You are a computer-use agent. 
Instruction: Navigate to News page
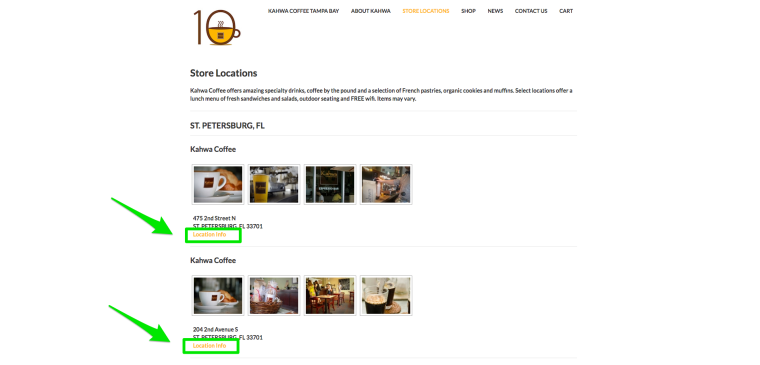tap(495, 11)
